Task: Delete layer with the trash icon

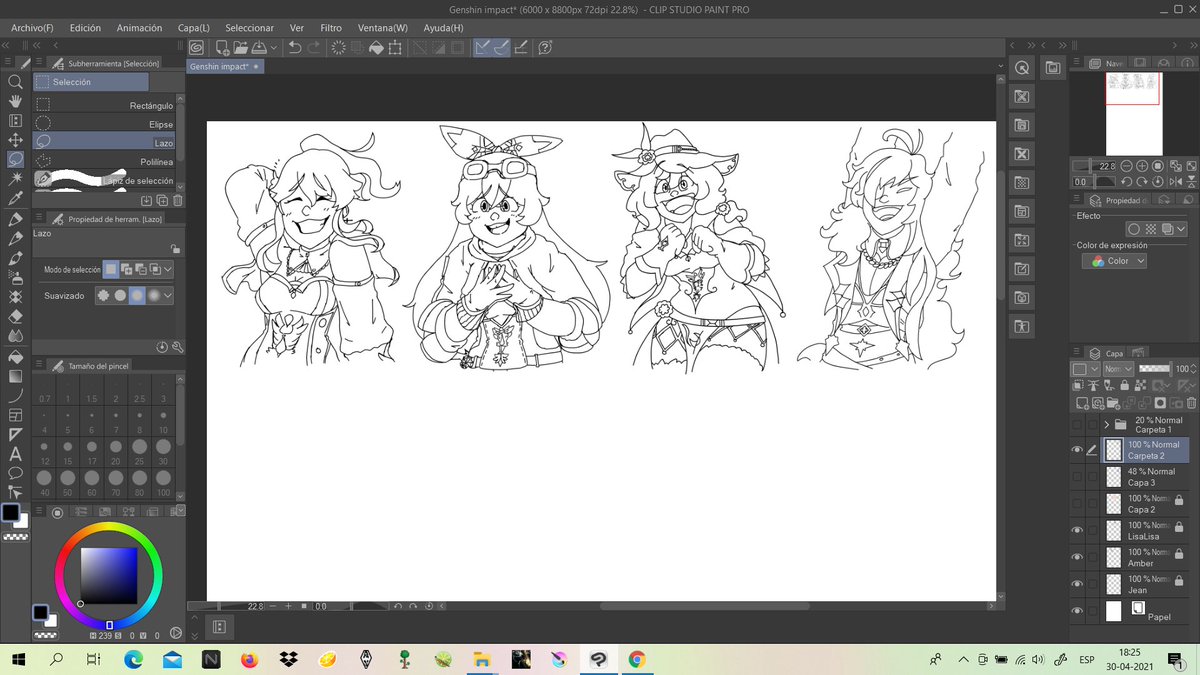Action: coord(1192,403)
